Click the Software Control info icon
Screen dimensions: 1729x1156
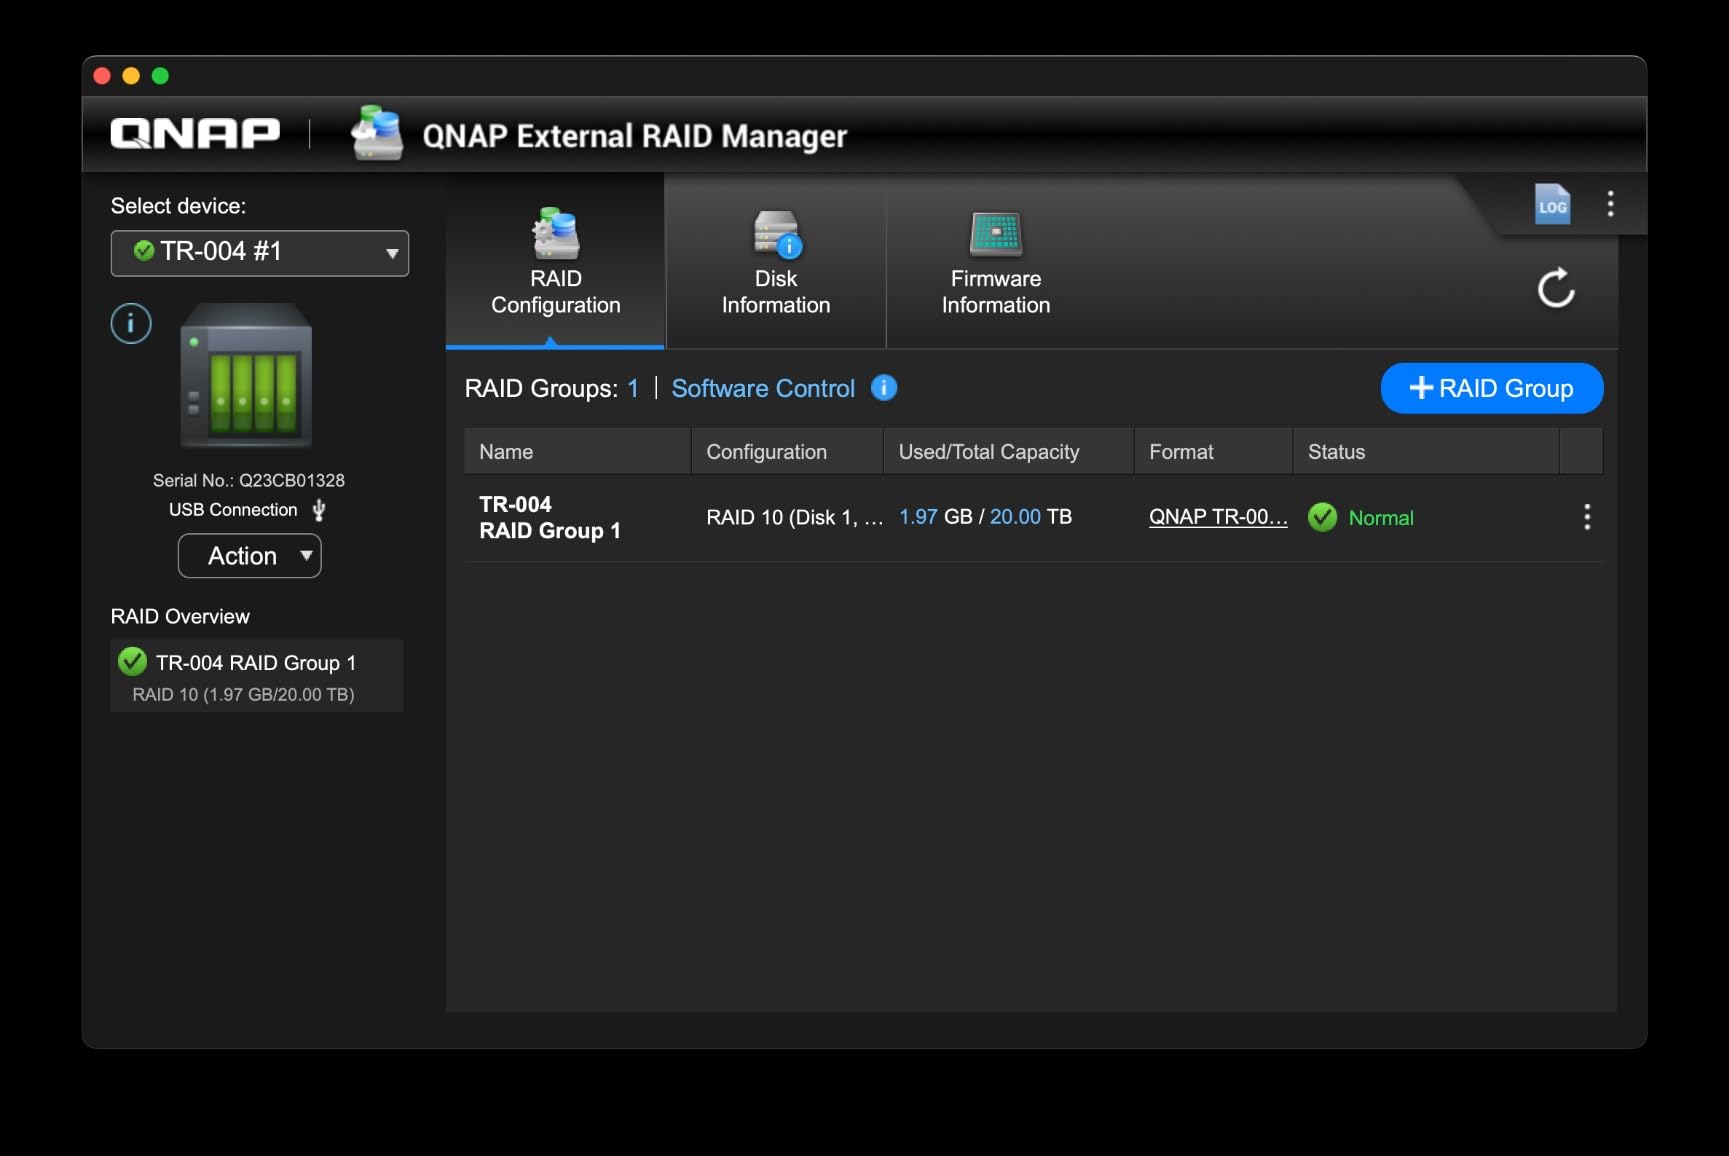884,388
